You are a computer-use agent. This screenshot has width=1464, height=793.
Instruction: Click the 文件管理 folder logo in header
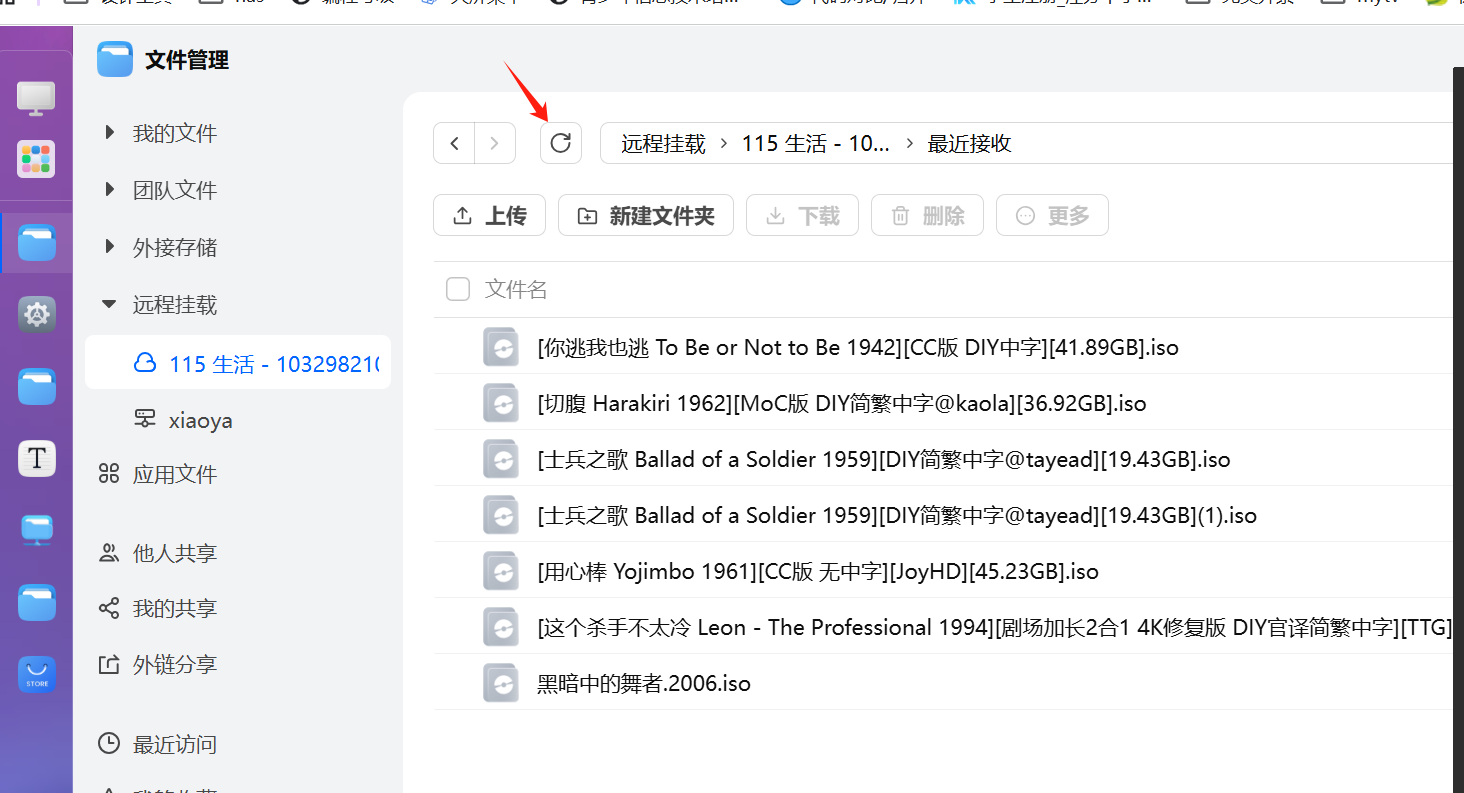(x=115, y=59)
